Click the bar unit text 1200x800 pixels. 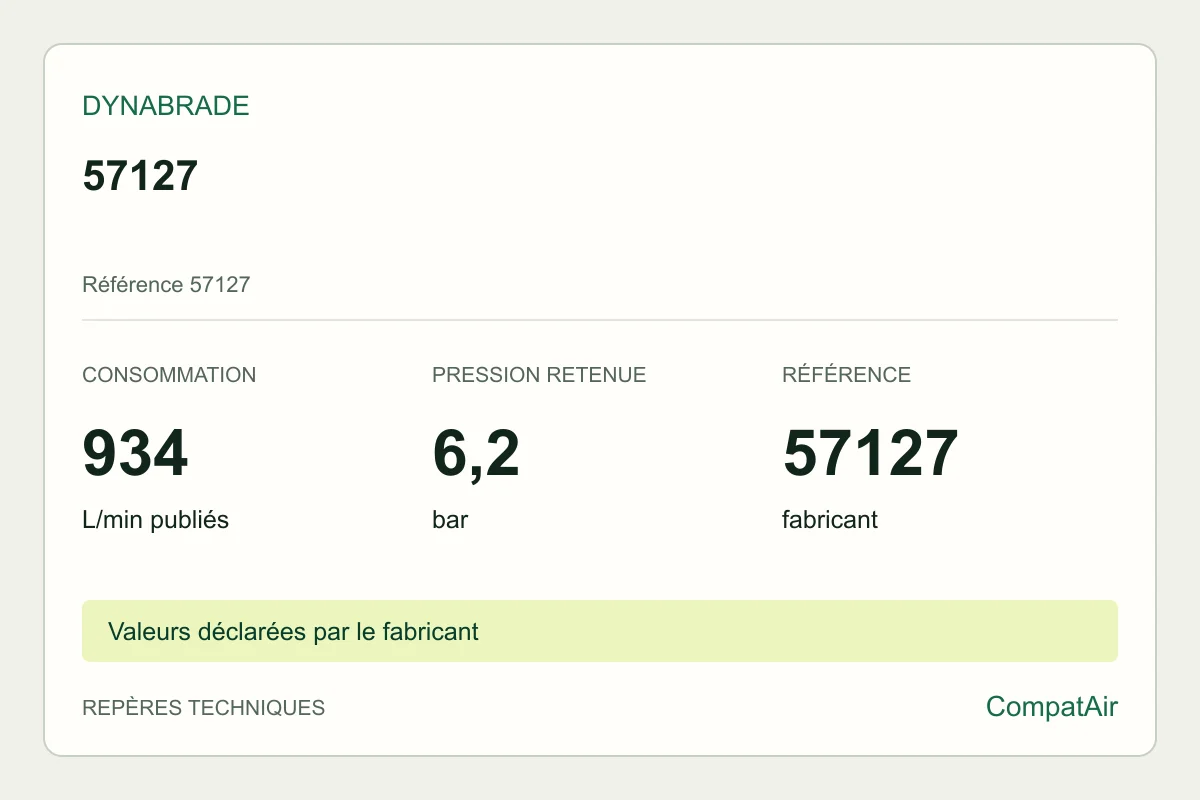tap(450, 520)
